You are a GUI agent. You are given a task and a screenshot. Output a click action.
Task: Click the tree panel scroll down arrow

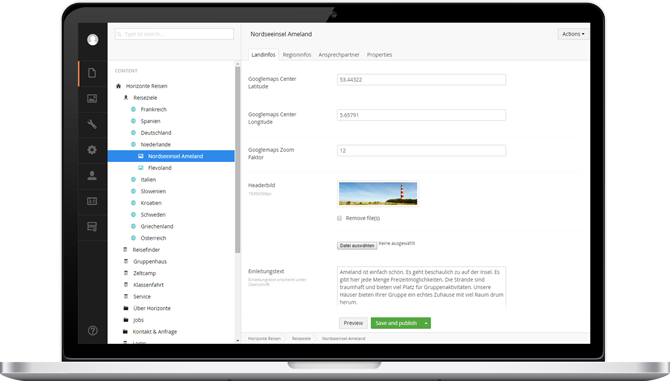point(238,340)
